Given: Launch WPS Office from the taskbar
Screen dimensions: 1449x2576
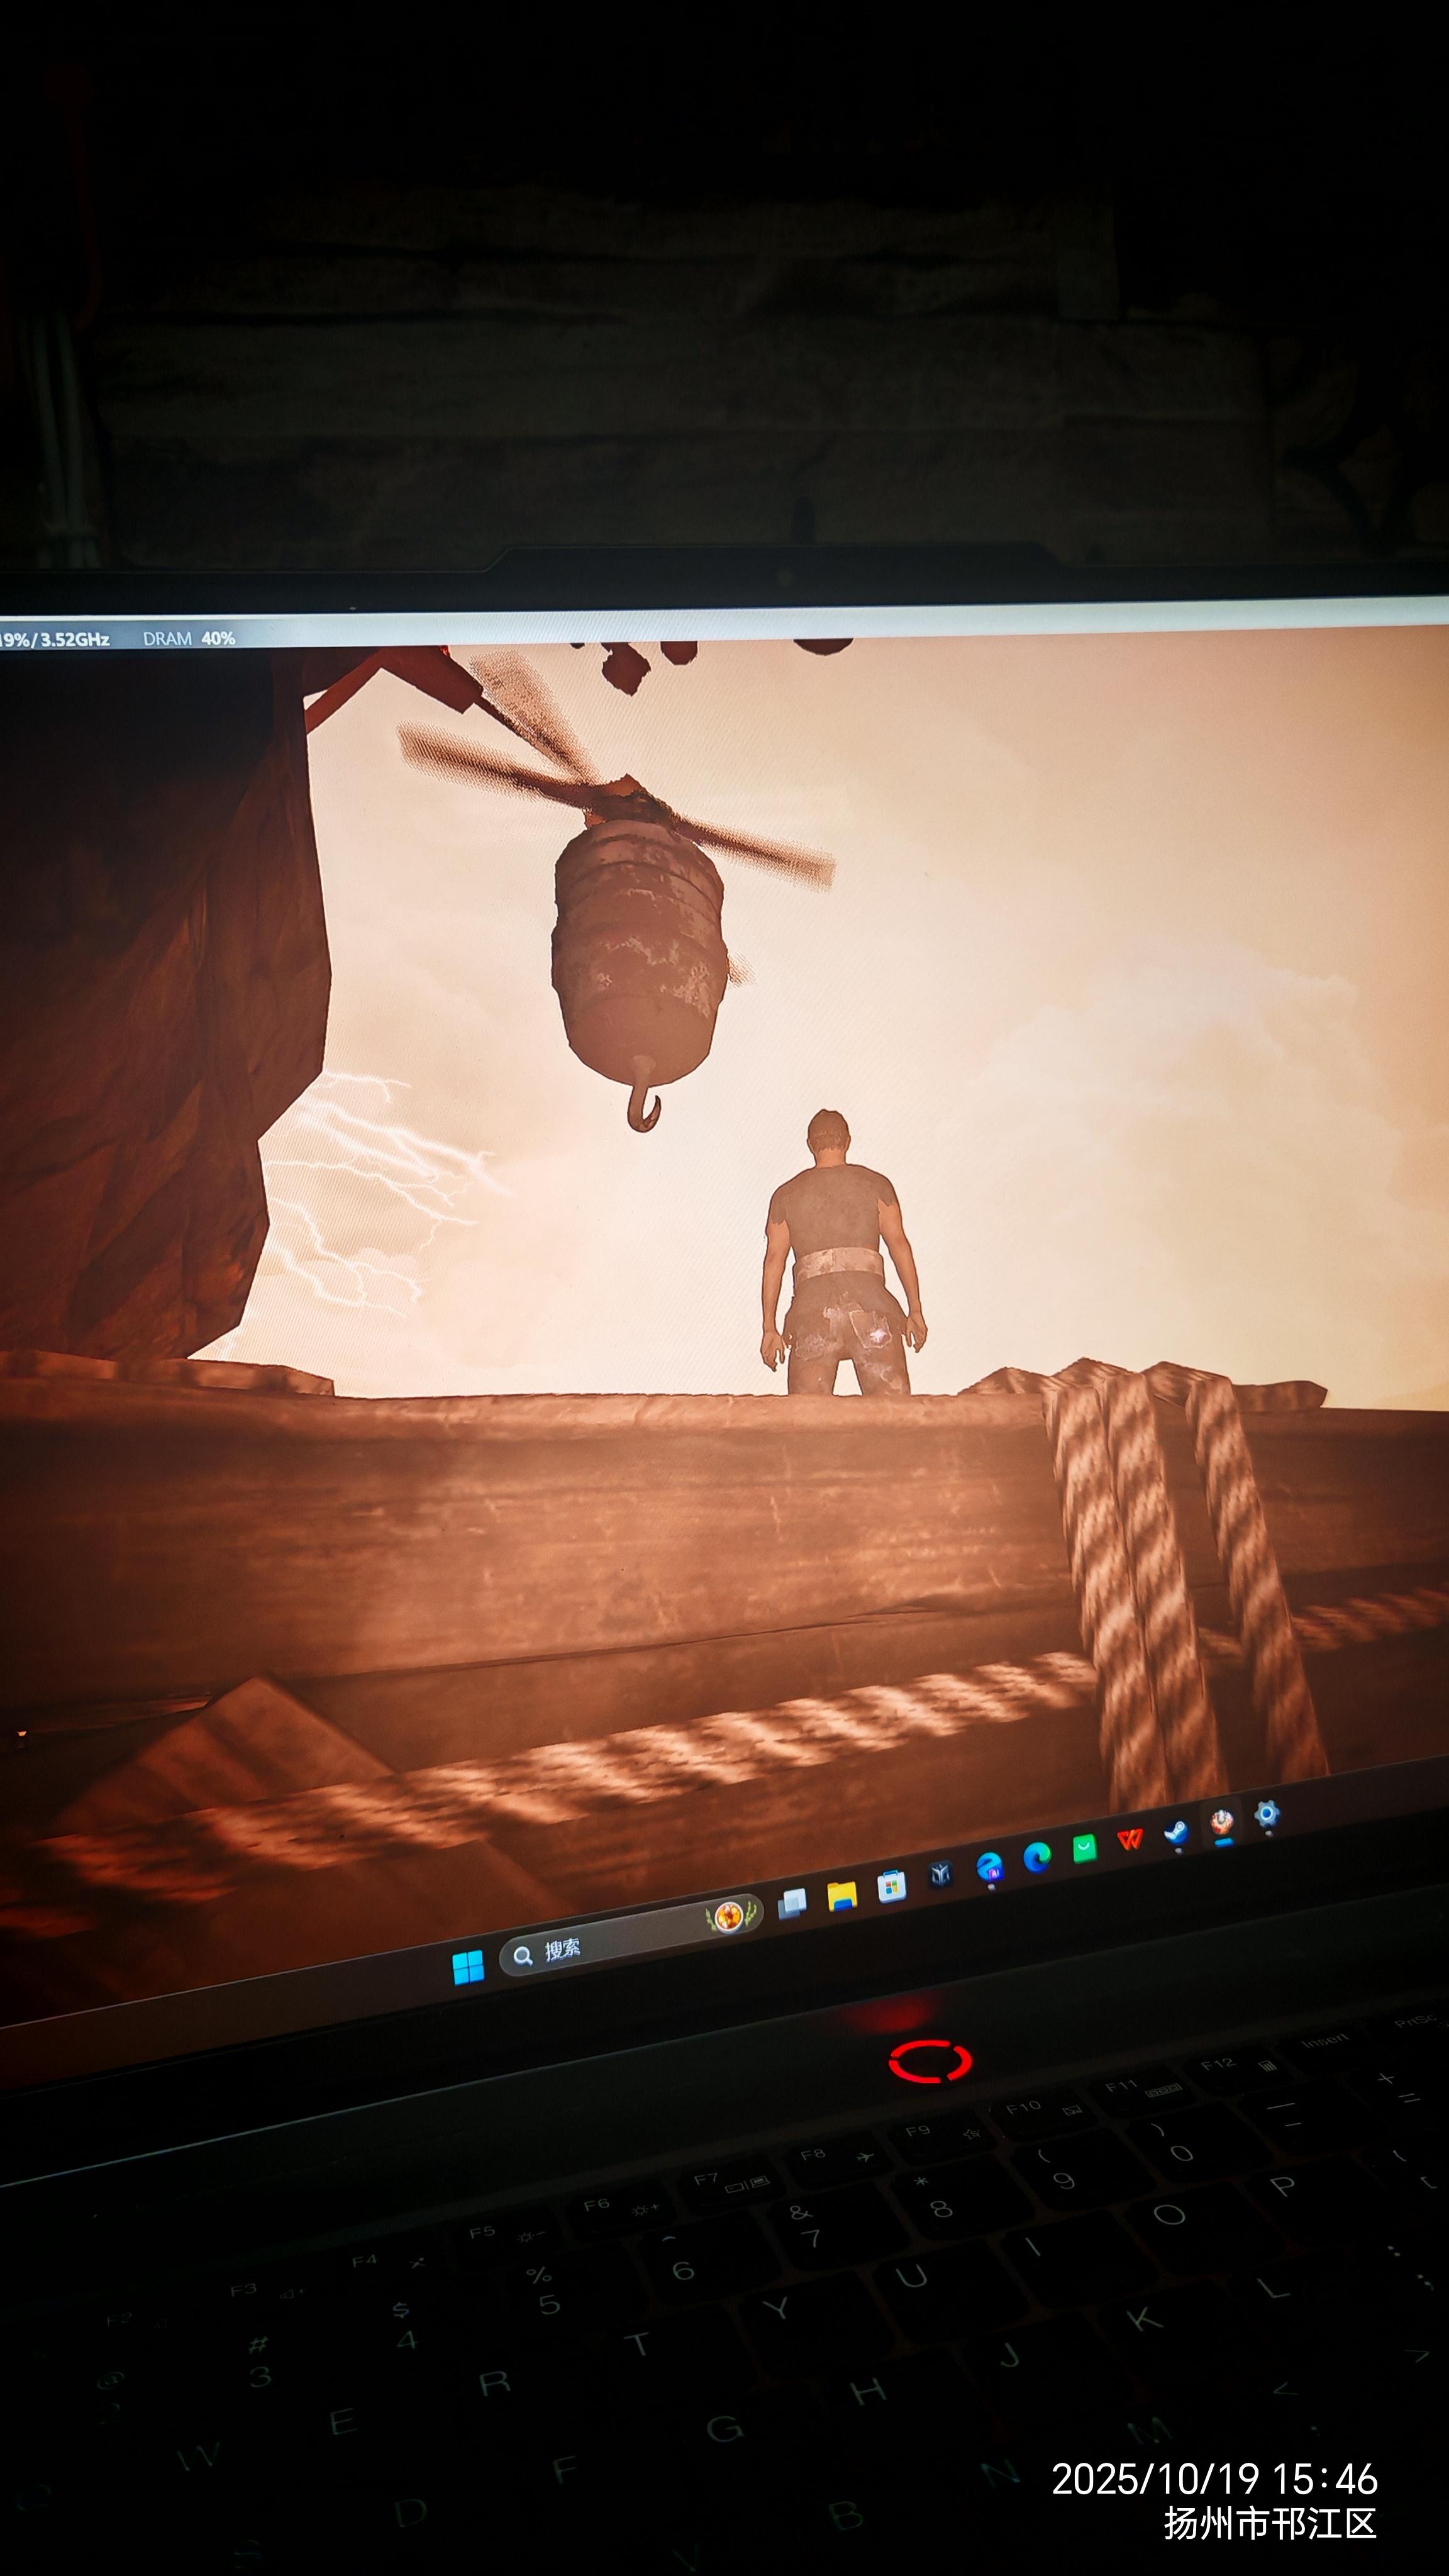Looking at the screenshot, I should pyautogui.click(x=1130, y=1840).
